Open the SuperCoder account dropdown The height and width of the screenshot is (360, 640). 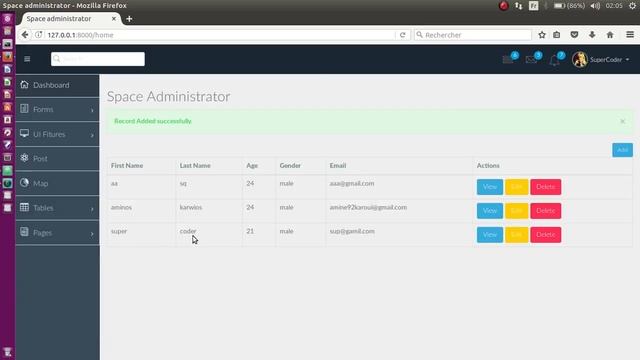pyautogui.click(x=609, y=60)
